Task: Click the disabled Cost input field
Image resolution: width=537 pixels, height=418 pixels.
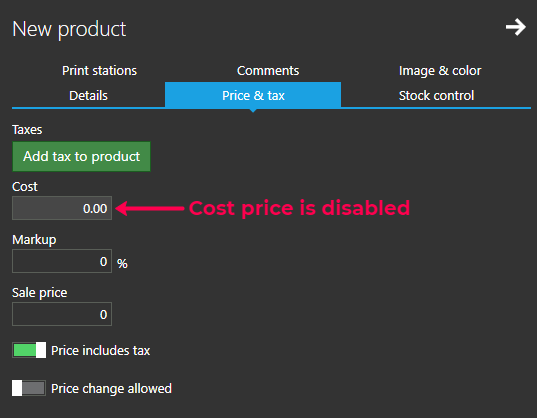Action: point(62,208)
